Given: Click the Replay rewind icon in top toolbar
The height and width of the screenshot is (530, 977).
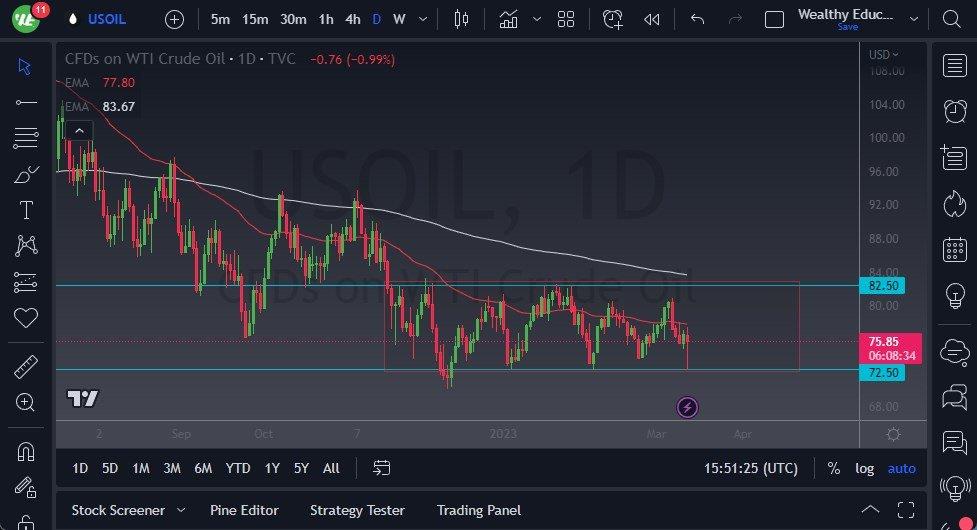Looking at the screenshot, I should (652, 19).
